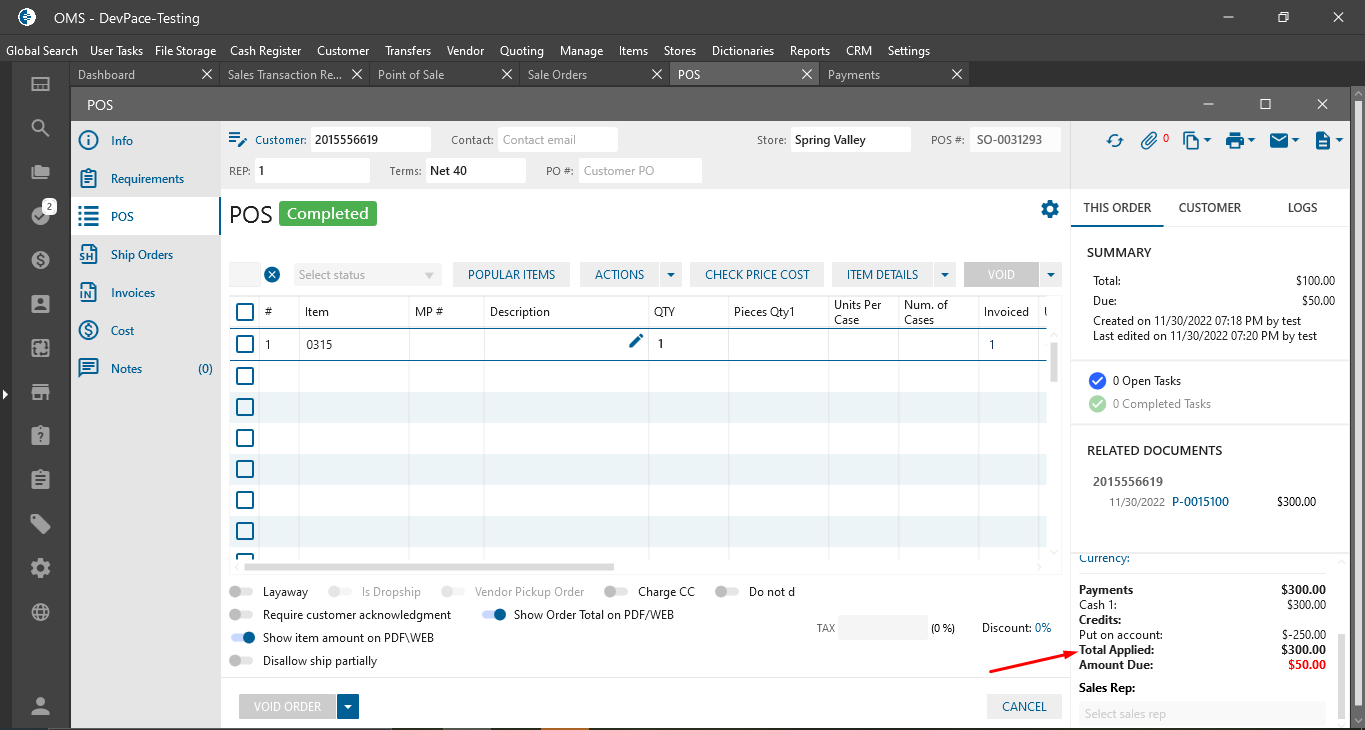This screenshot has height=730, width=1365.
Task: Click the CHECK PRICE COST button
Action: tap(756, 275)
